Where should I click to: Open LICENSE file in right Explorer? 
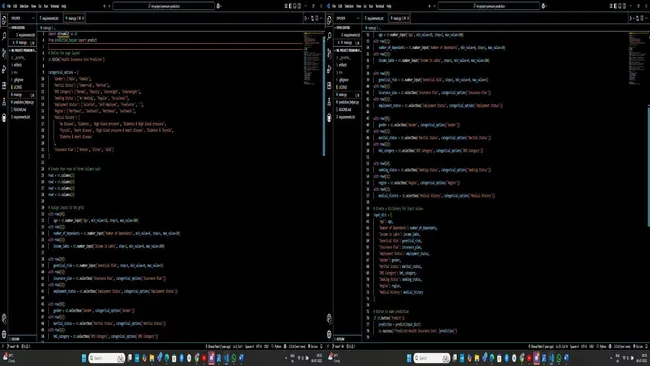[x=347, y=87]
